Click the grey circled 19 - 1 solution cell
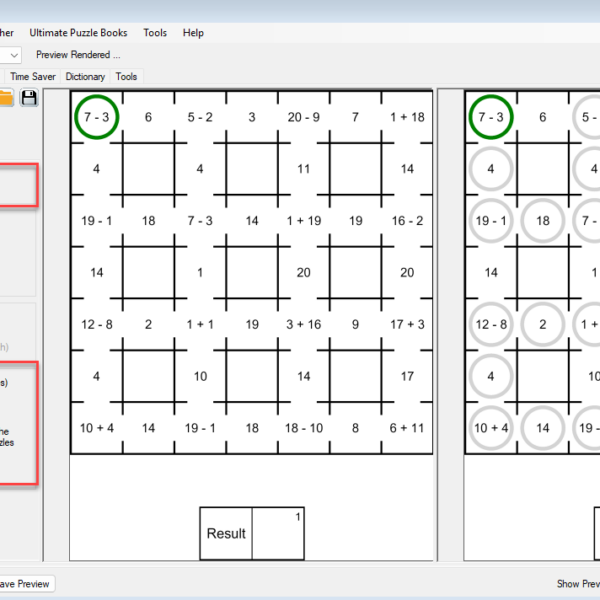600x600 pixels. click(x=491, y=221)
